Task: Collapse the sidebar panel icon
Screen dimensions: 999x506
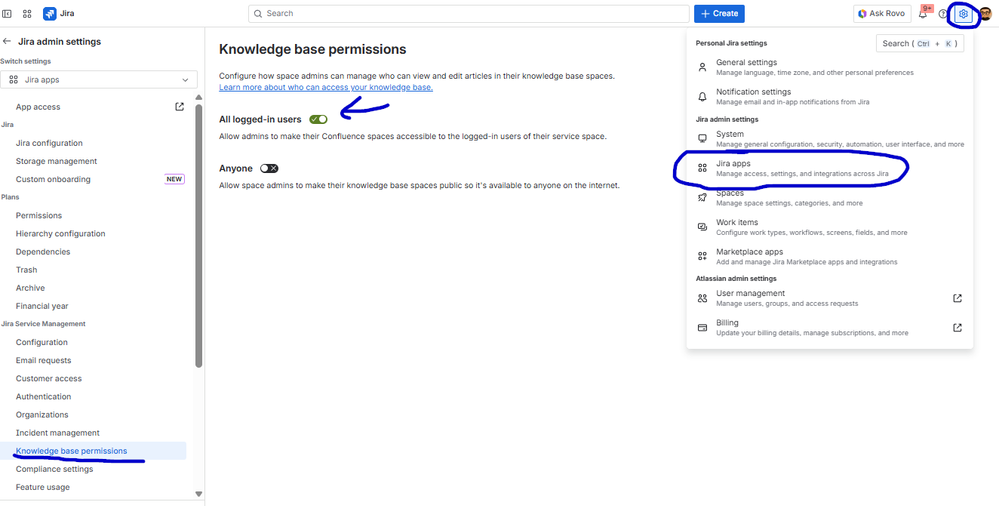Action: pyautogui.click(x=7, y=13)
